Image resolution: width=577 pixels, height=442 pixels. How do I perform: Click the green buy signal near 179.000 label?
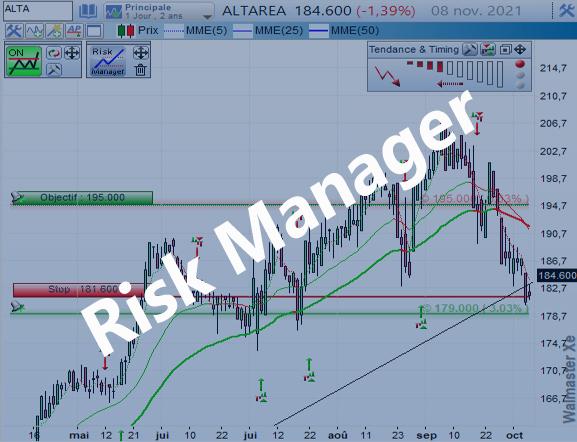[x=421, y=317]
